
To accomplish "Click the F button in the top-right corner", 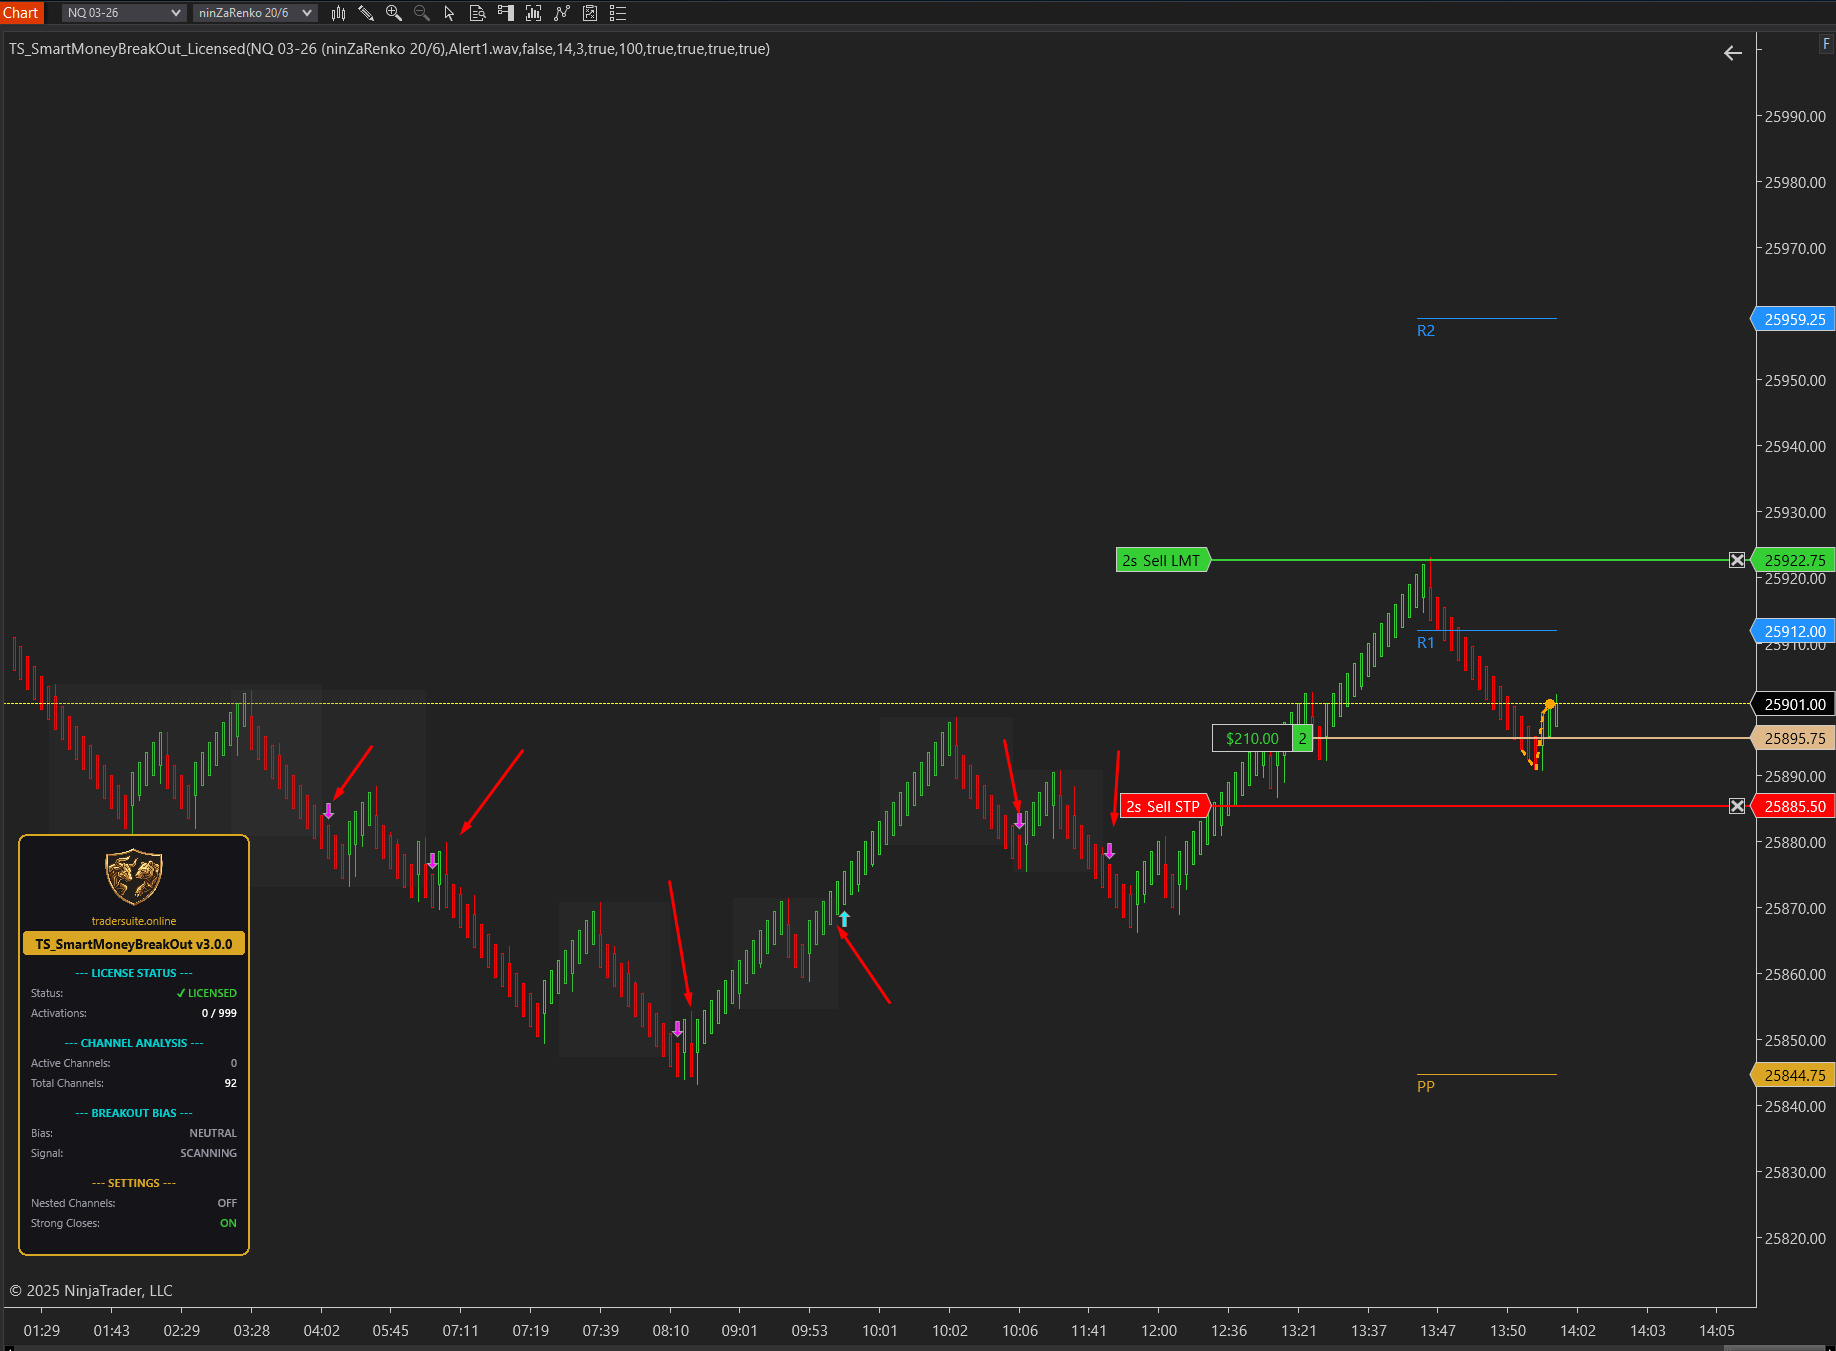I will (x=1826, y=43).
